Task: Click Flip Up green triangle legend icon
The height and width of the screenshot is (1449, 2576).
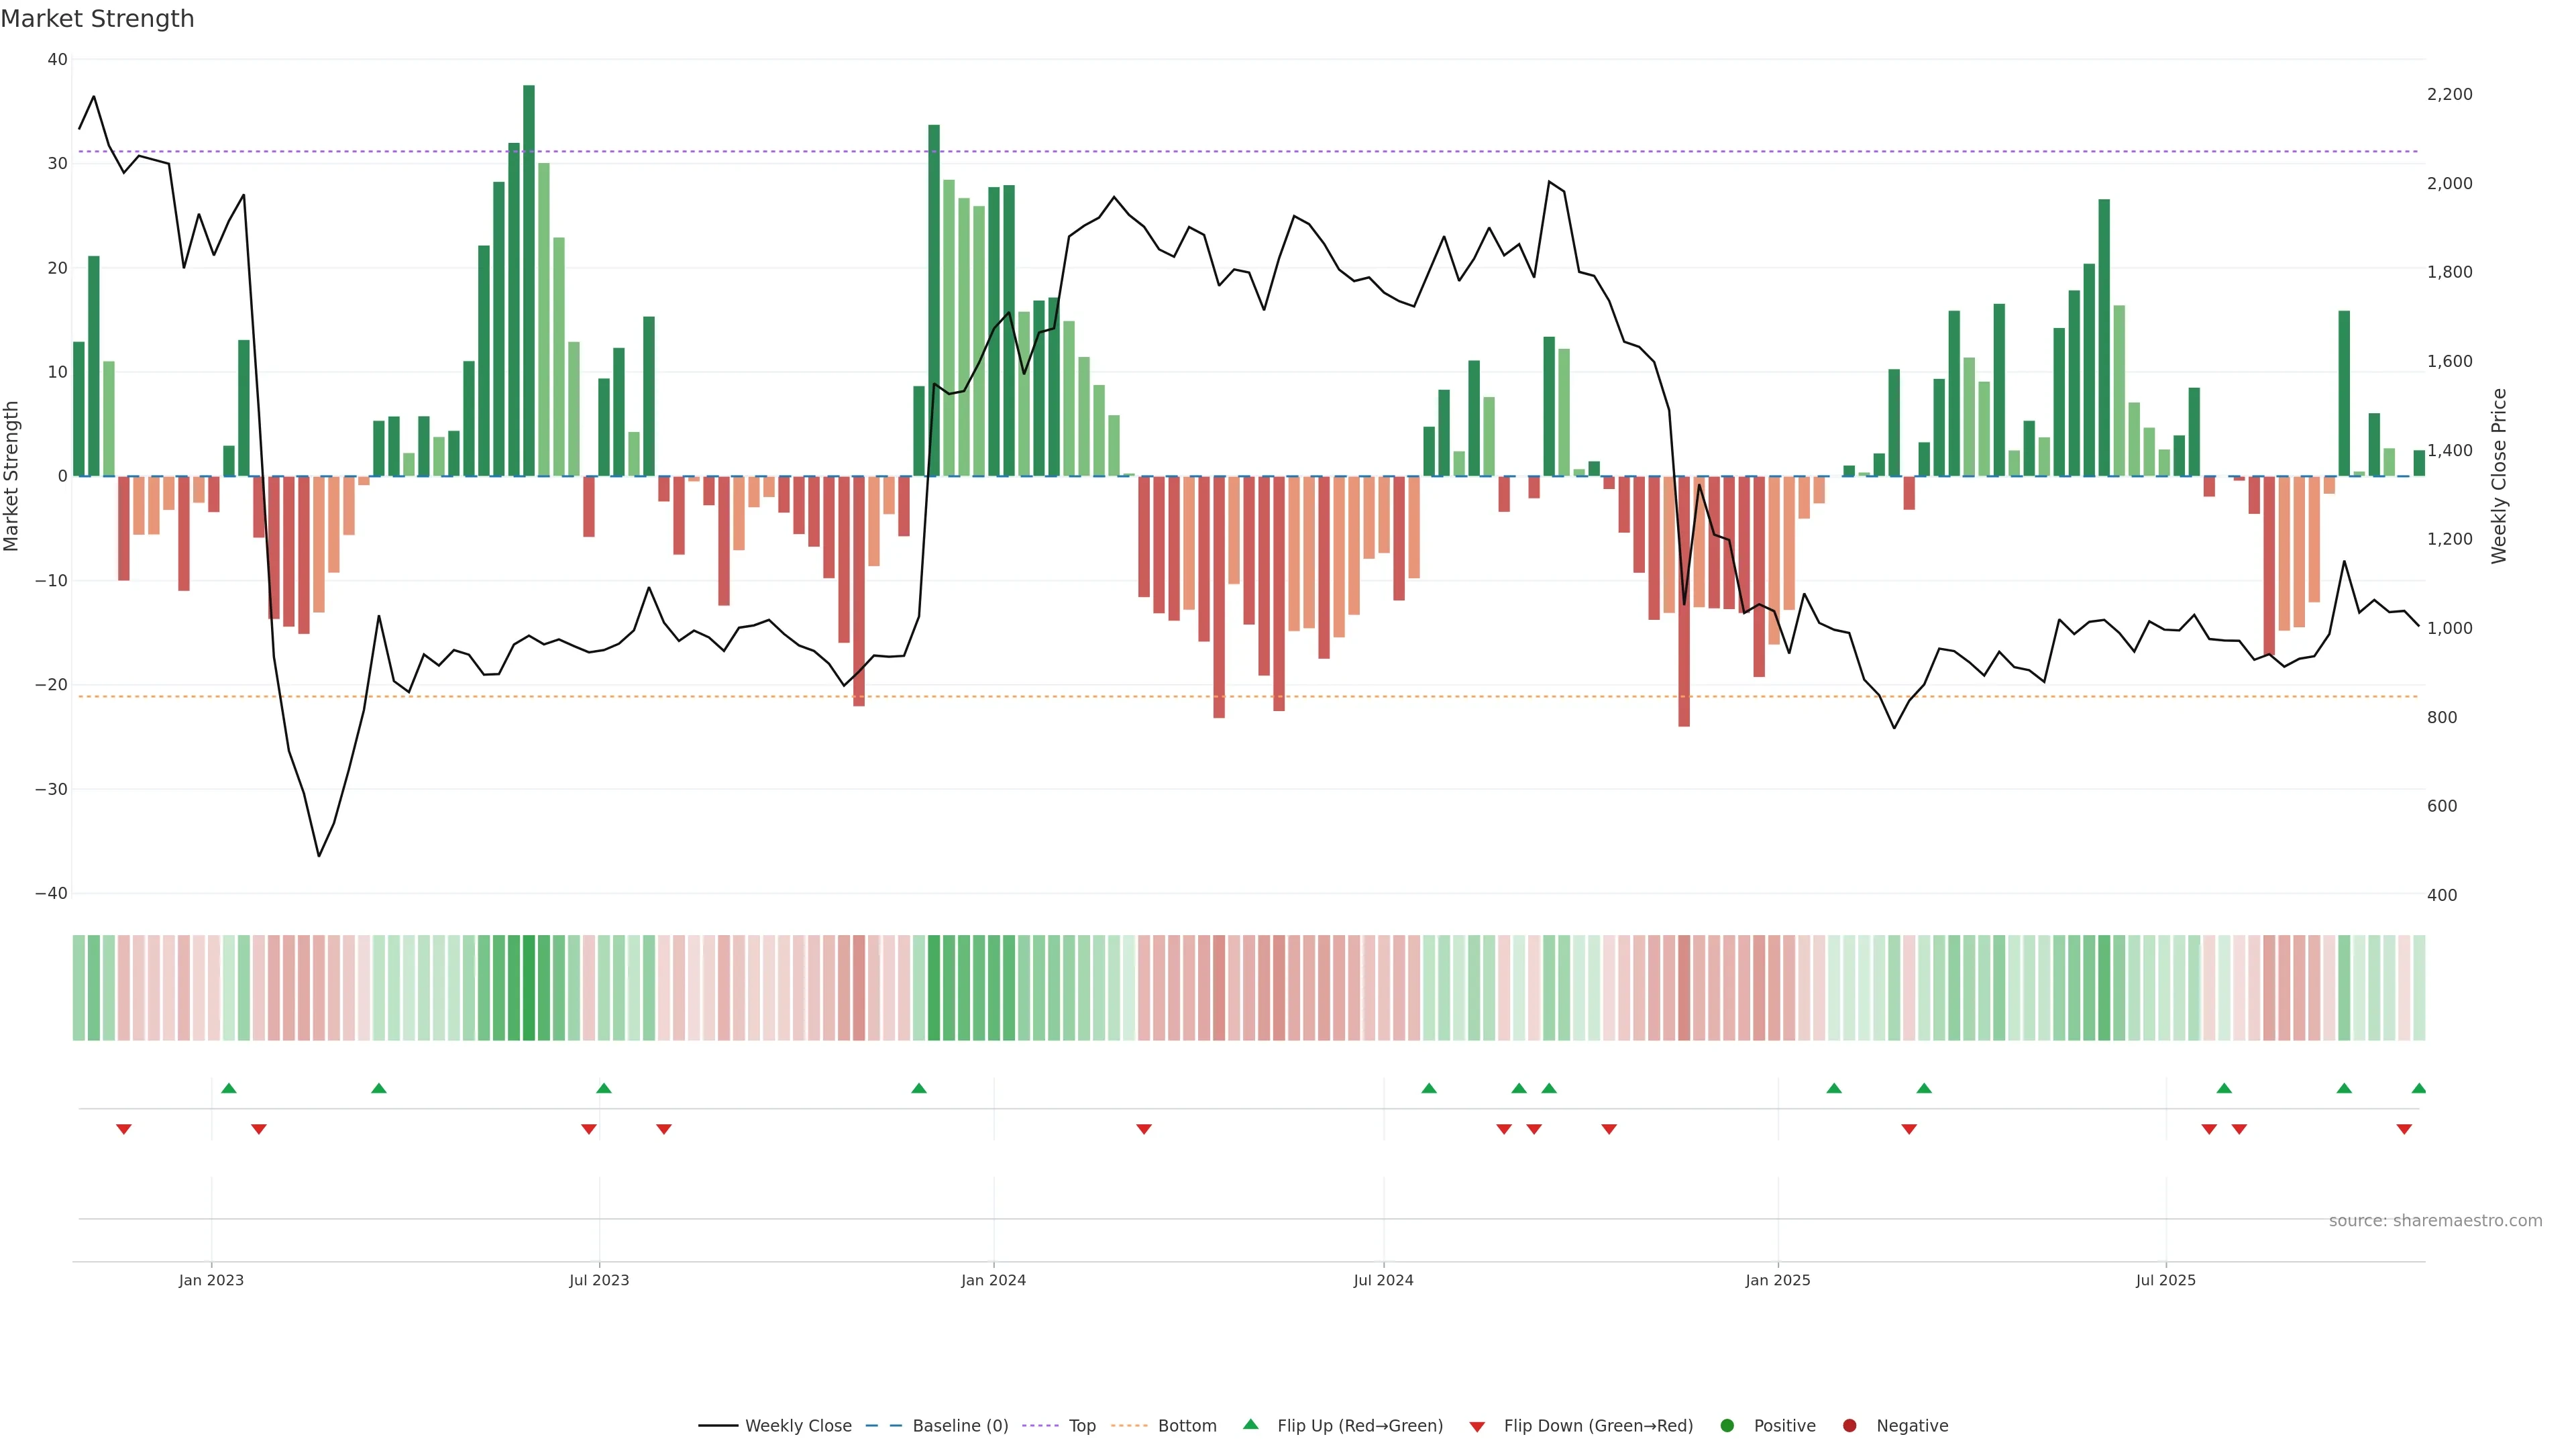Action: click(1250, 1425)
